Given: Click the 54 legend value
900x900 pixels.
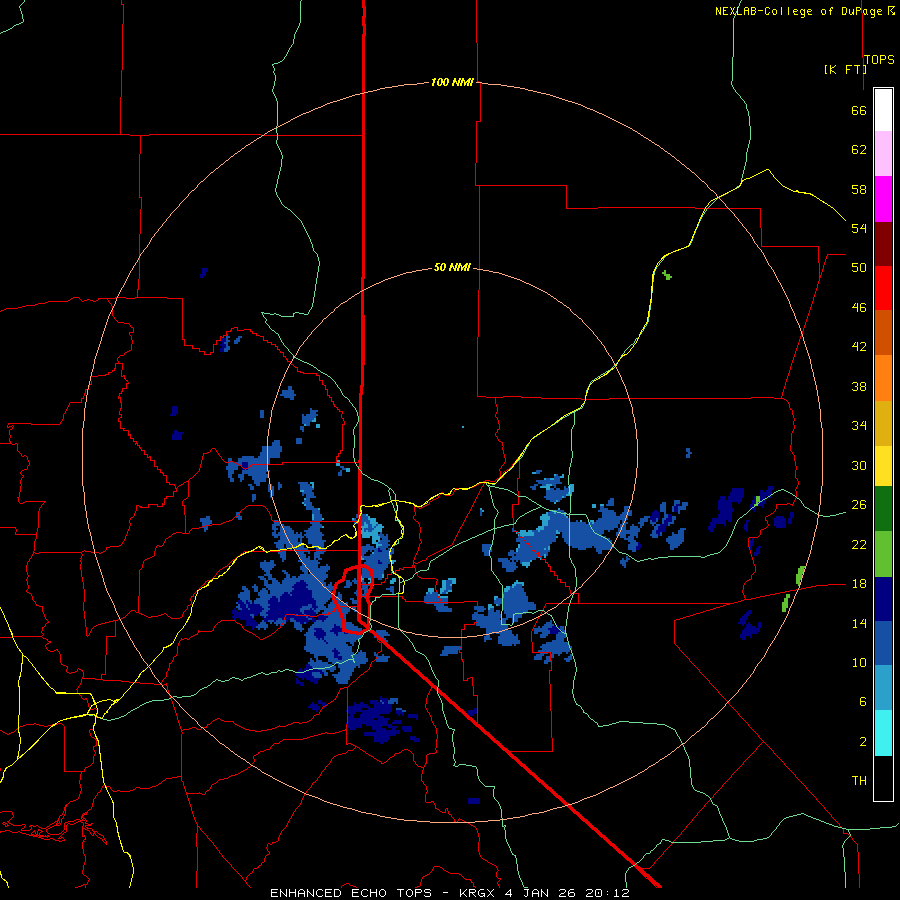Looking at the screenshot, I should pyautogui.click(x=859, y=228).
